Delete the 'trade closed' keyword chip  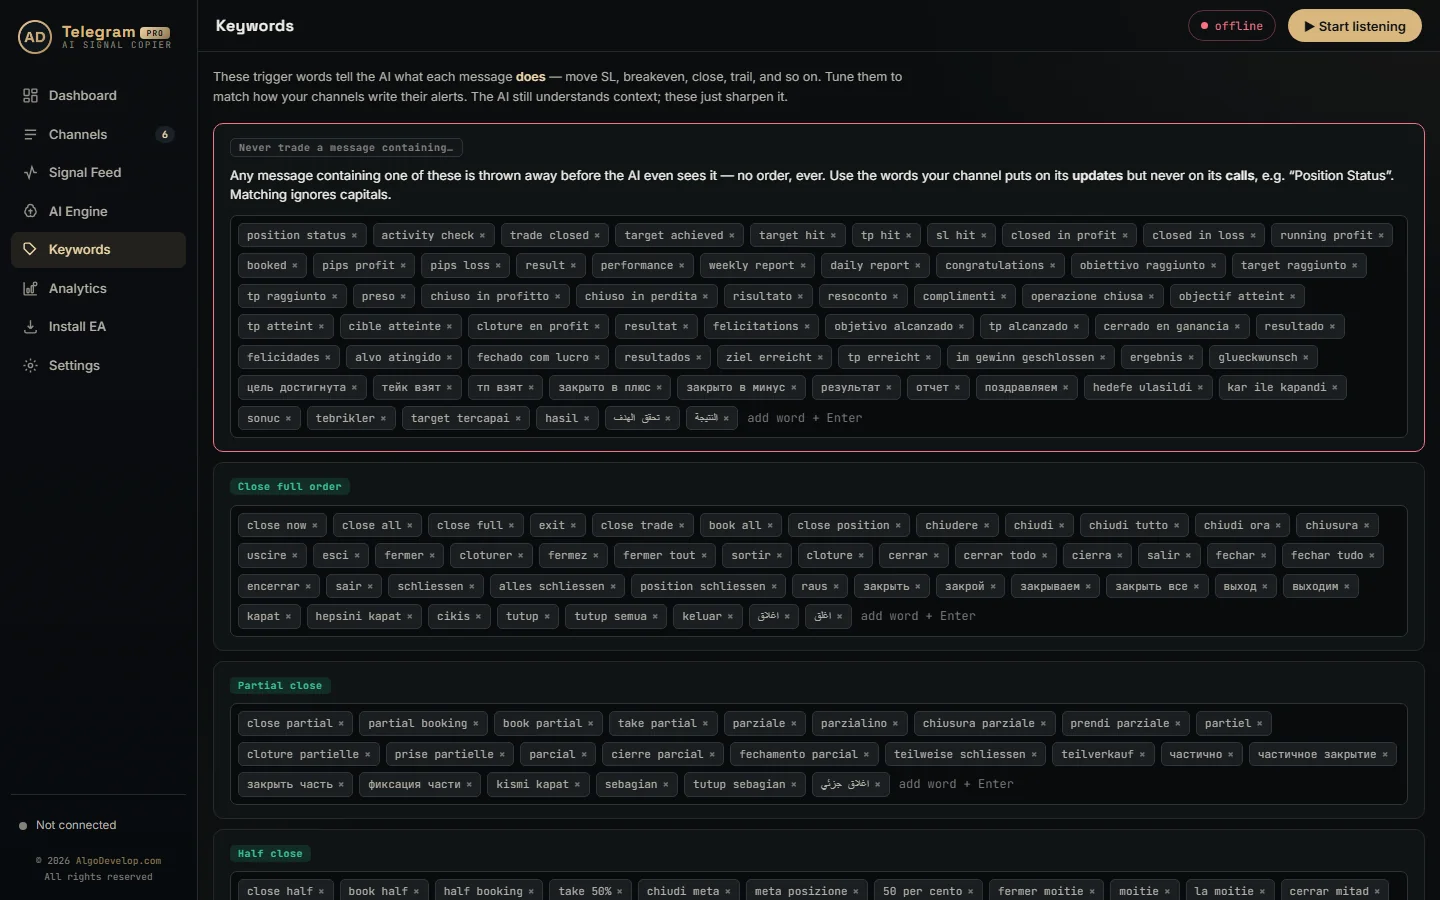(x=597, y=236)
